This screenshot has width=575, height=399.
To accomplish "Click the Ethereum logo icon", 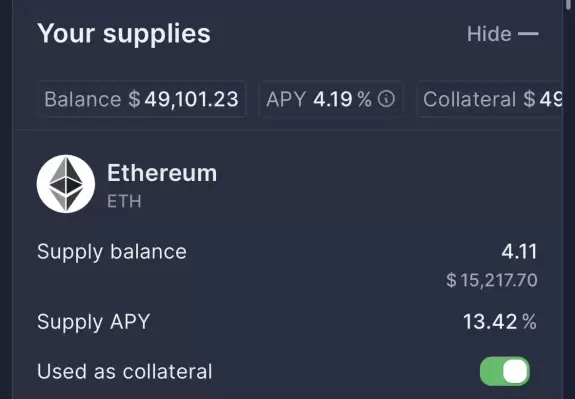I will [66, 184].
